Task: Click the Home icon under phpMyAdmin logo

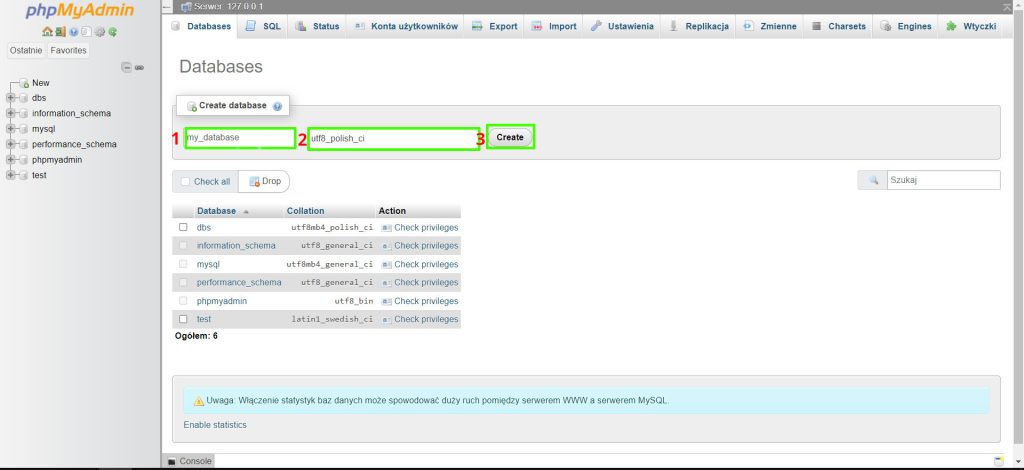Action: (x=47, y=32)
